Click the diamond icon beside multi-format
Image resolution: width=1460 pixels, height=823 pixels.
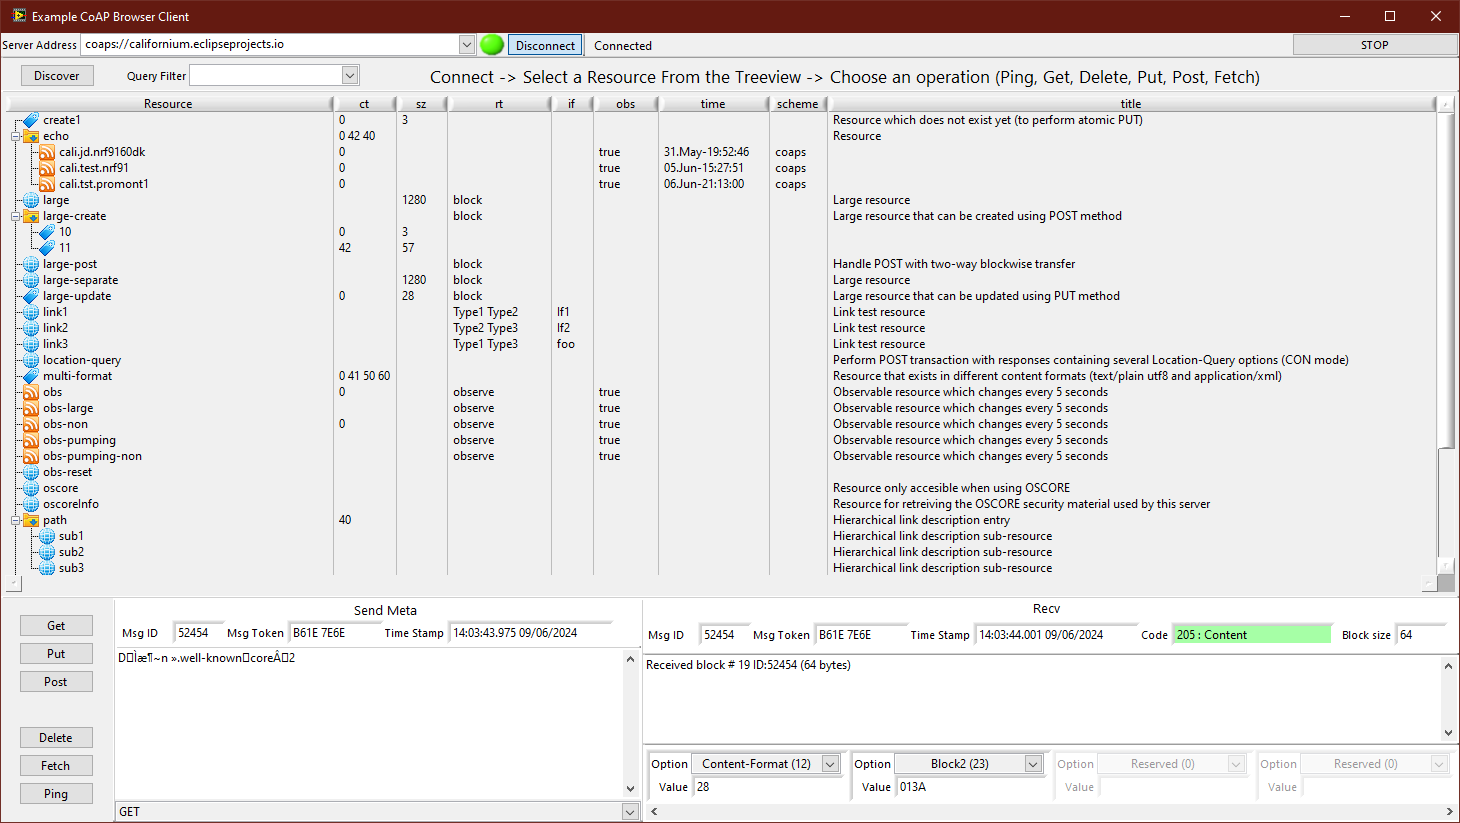[30, 375]
